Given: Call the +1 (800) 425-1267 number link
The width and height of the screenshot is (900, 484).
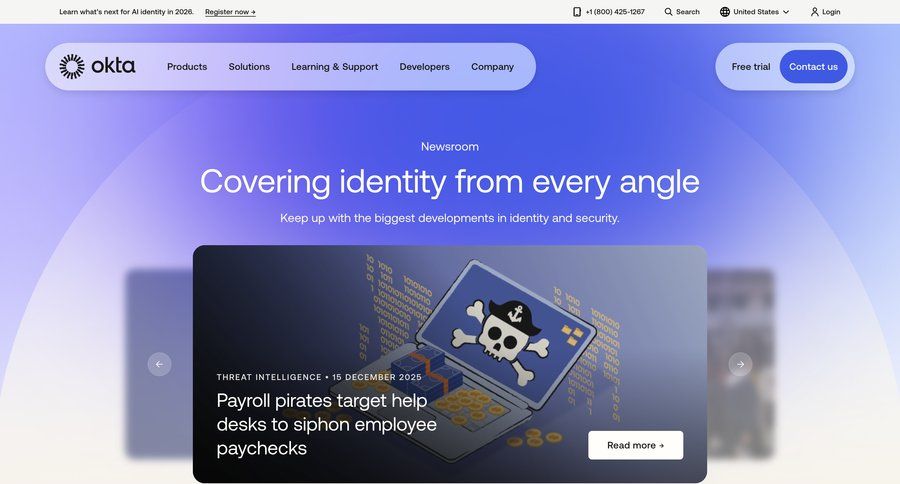Looking at the screenshot, I should 615,11.
